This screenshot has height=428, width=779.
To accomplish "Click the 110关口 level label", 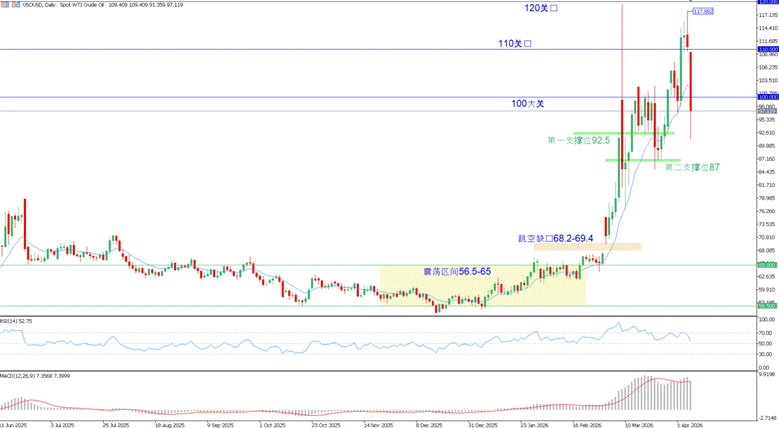I will point(517,44).
